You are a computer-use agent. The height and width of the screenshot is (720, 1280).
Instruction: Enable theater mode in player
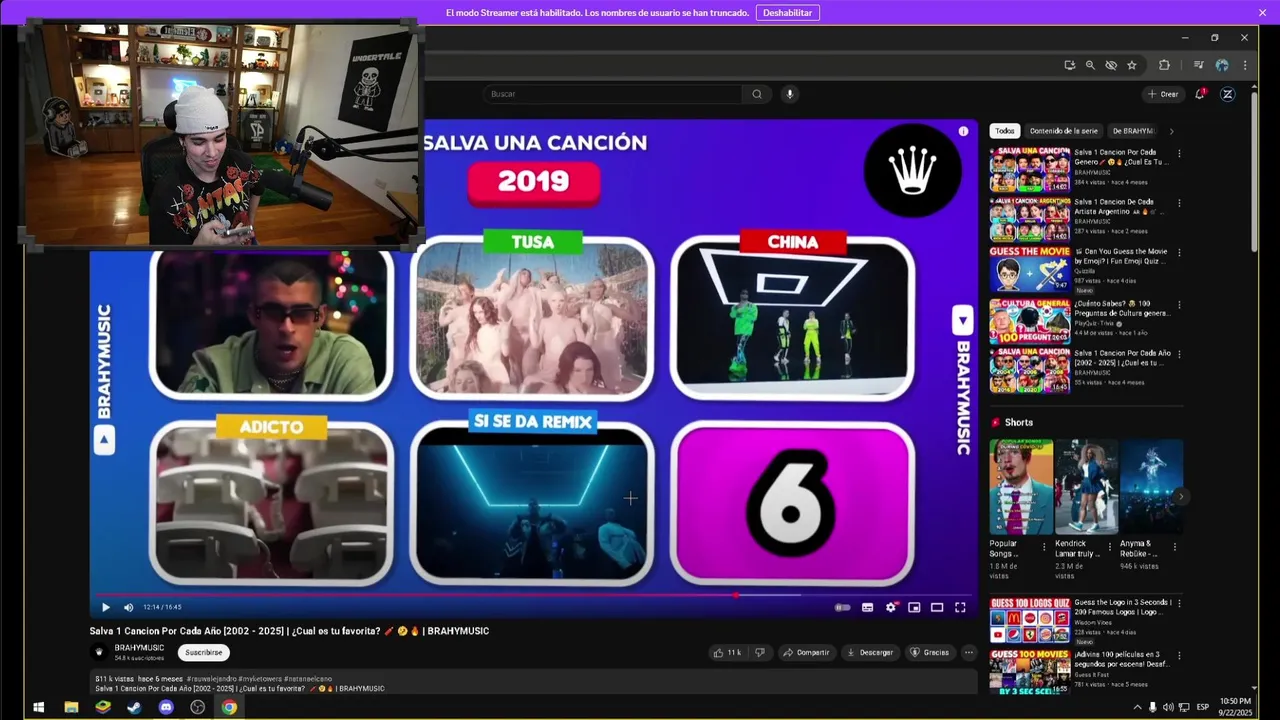tap(937, 607)
